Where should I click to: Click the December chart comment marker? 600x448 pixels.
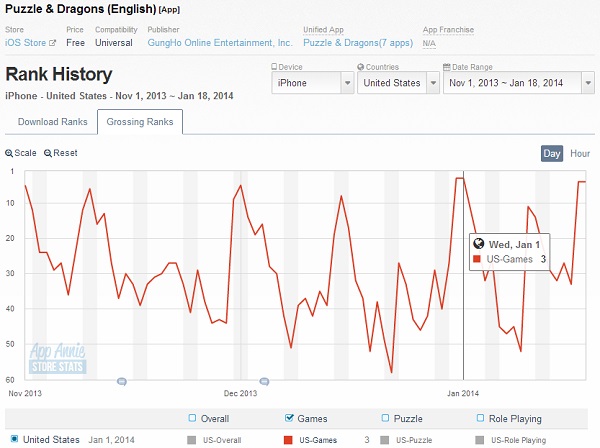(264, 381)
